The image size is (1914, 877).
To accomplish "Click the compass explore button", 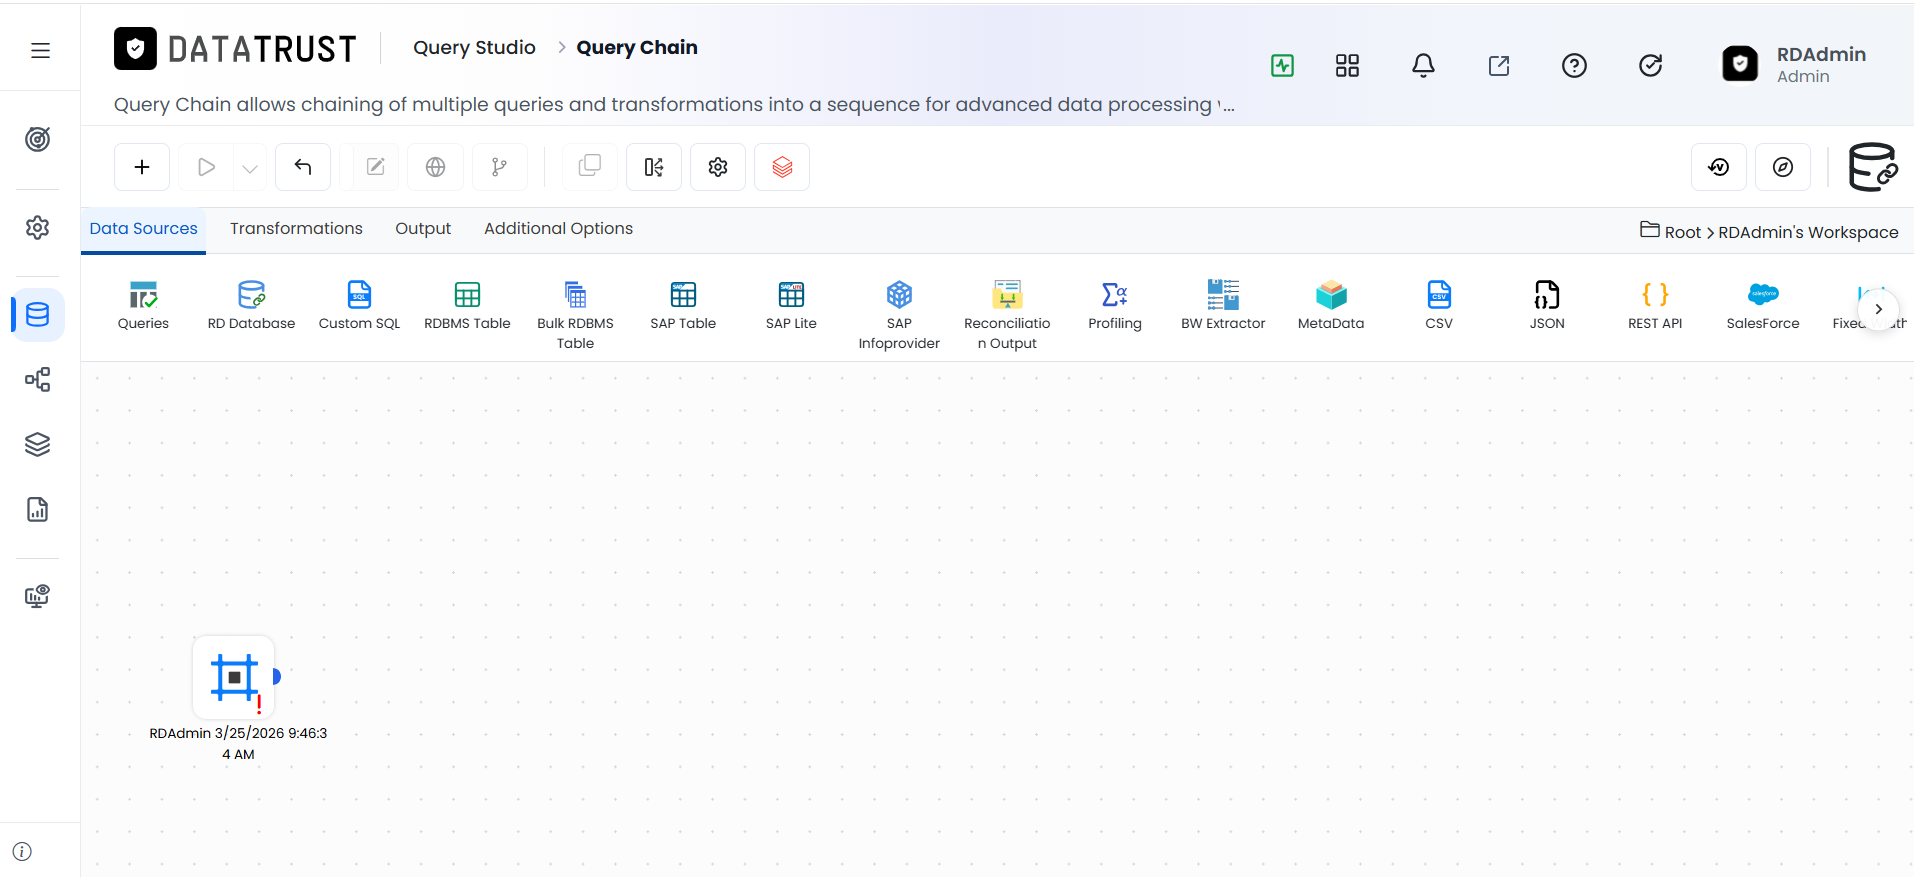I will (1783, 167).
